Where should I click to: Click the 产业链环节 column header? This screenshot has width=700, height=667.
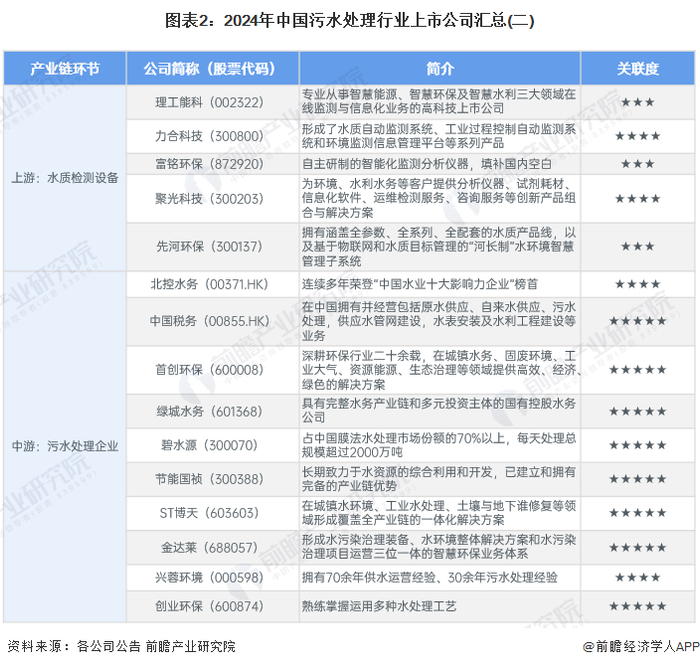pos(65,68)
